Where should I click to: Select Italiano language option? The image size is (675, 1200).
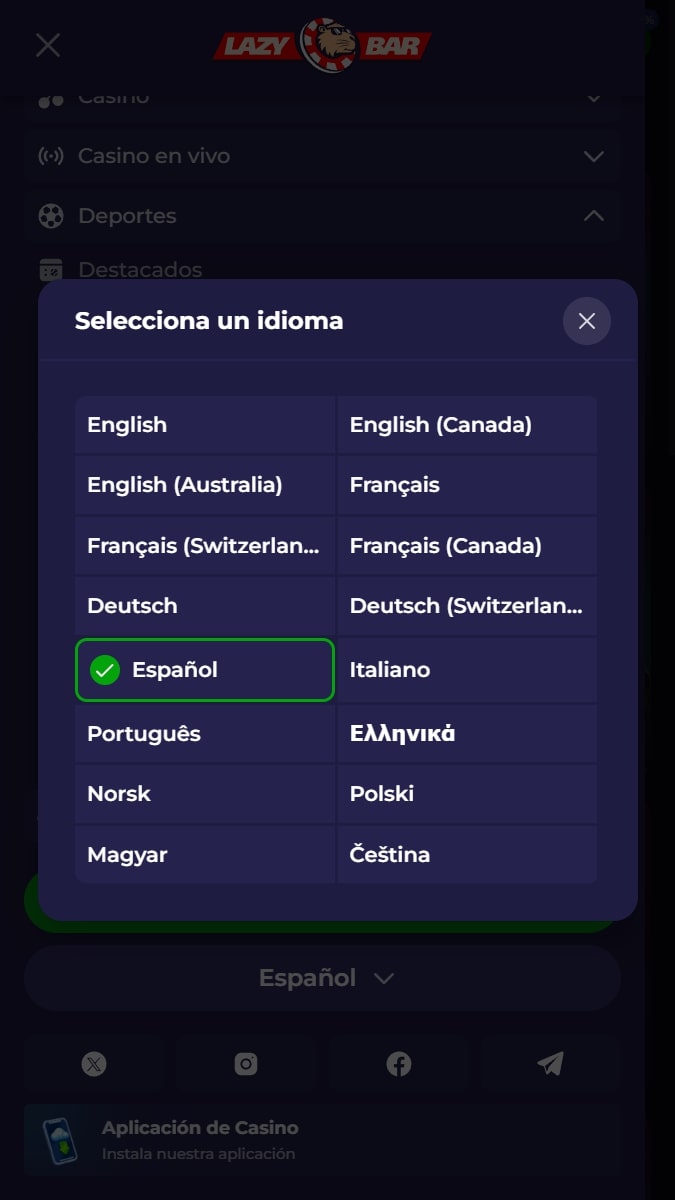click(467, 670)
